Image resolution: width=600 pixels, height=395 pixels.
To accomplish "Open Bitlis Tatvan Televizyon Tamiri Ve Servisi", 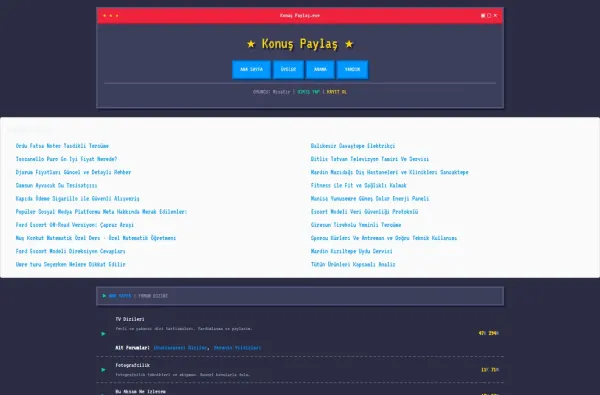I will coord(370,159).
